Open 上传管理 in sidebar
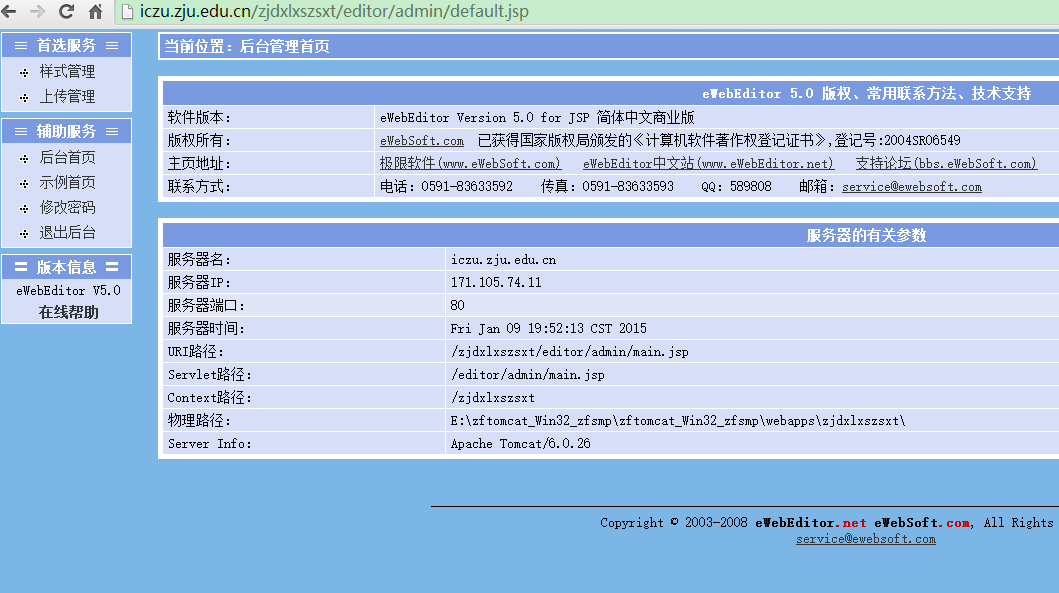This screenshot has height=593, width=1059. click(67, 97)
